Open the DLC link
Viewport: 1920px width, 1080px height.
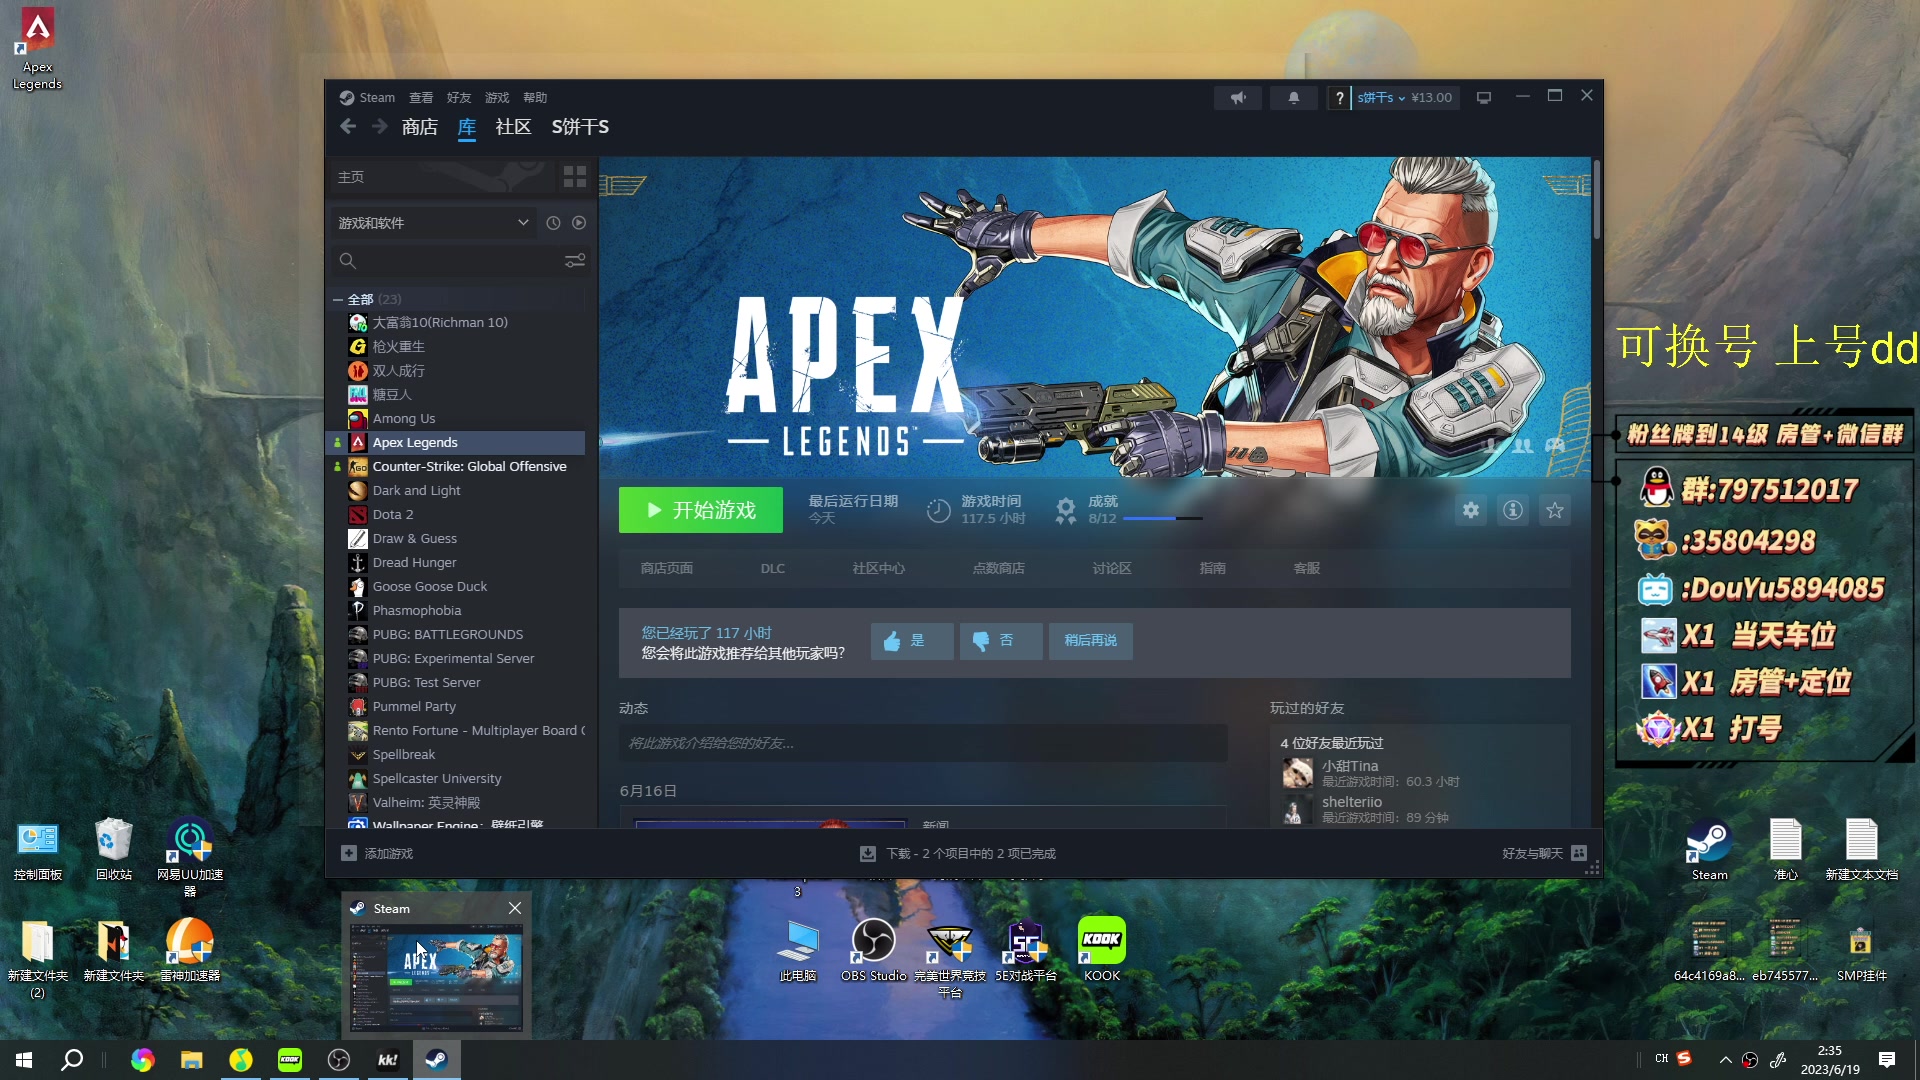pos(773,568)
